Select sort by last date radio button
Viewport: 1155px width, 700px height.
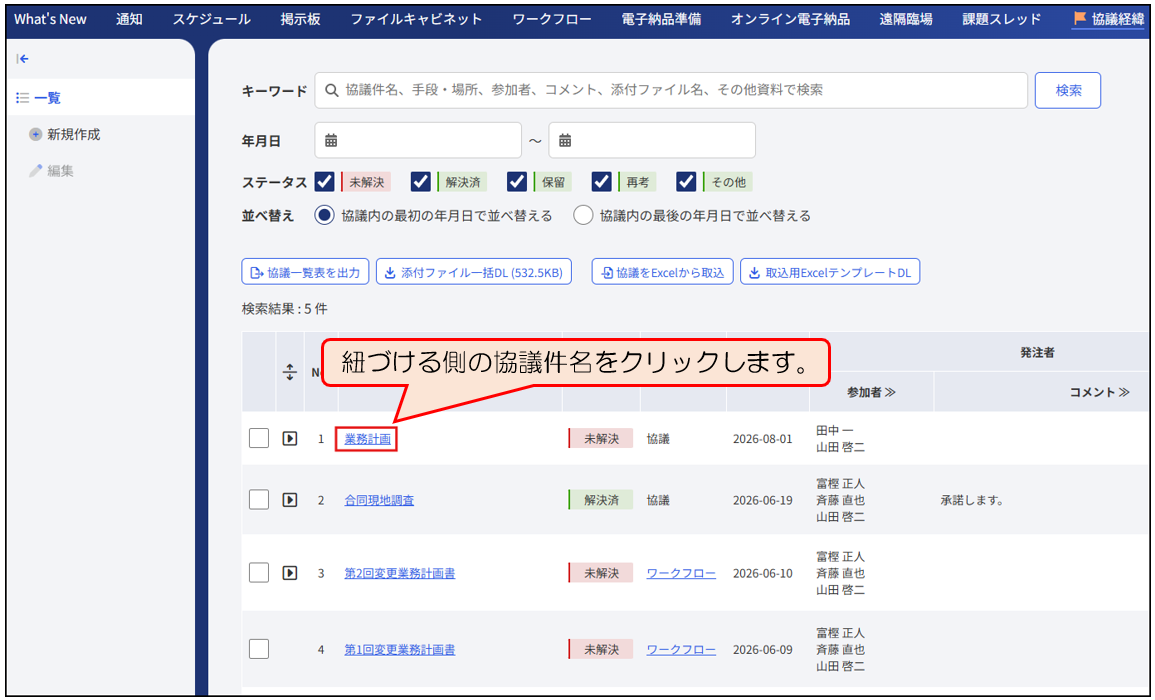583,215
